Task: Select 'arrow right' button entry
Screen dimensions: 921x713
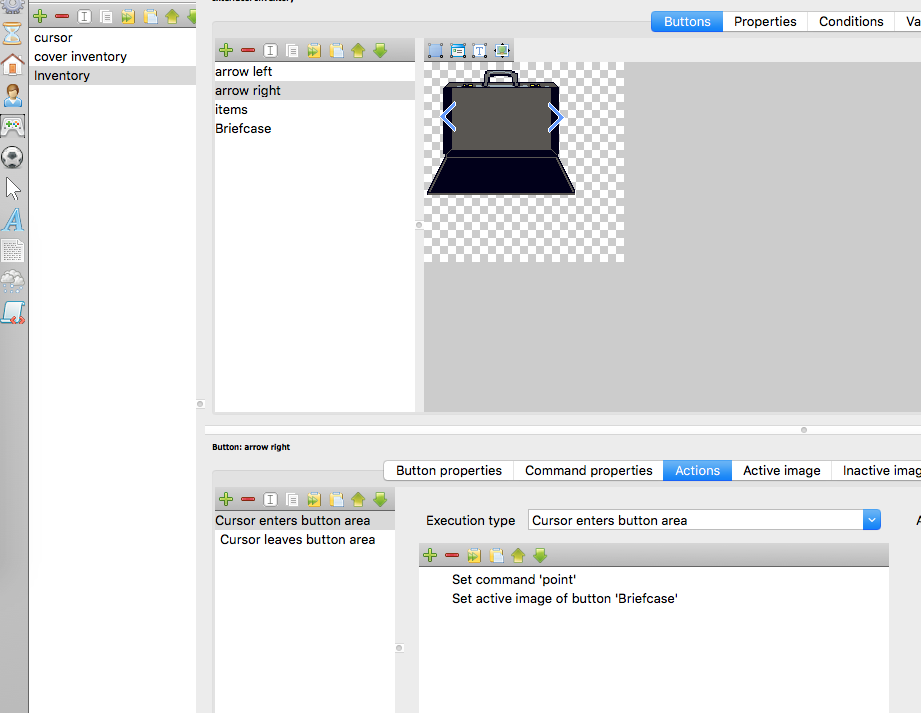Action: pos(315,90)
